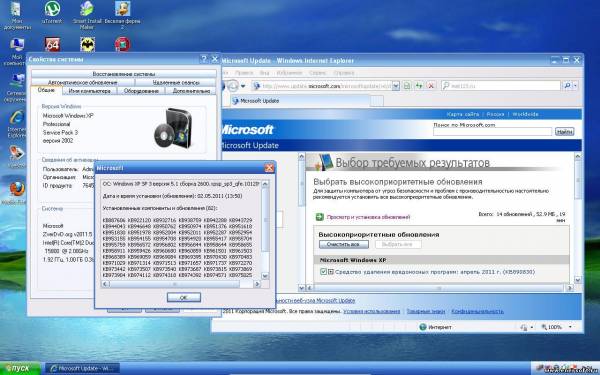Image resolution: width=600 pixels, height=375 pixels.
Task: Open the Worldwide link in page header
Action: coord(525,114)
